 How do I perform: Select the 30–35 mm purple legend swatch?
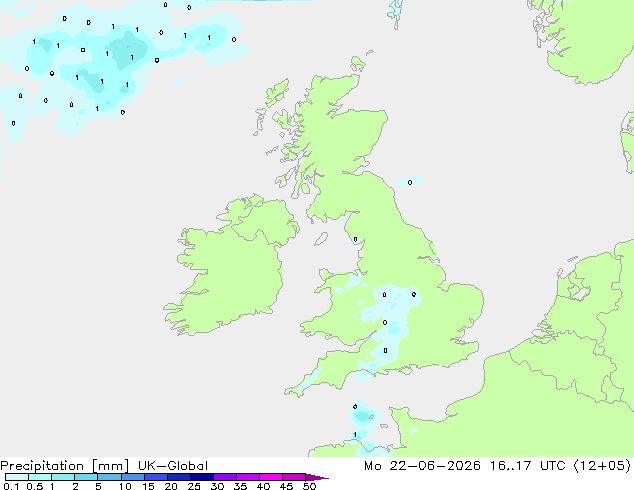[224, 477]
